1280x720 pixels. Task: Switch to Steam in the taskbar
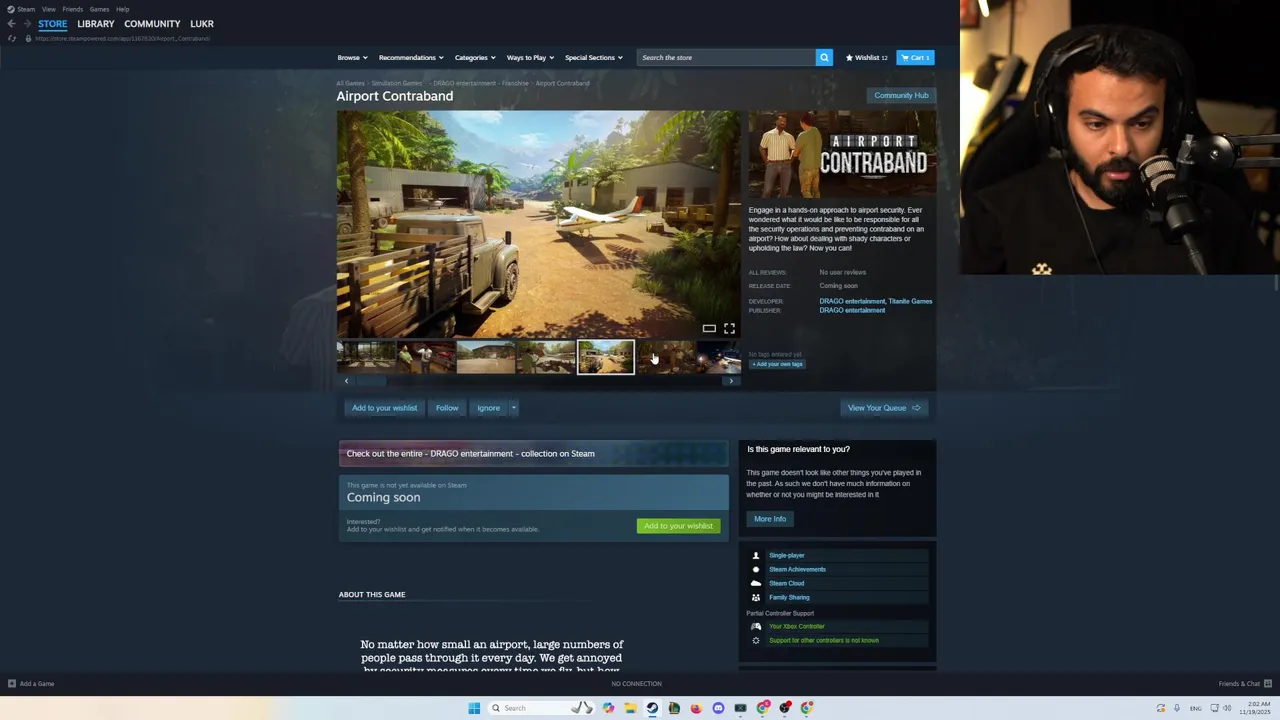(652, 708)
